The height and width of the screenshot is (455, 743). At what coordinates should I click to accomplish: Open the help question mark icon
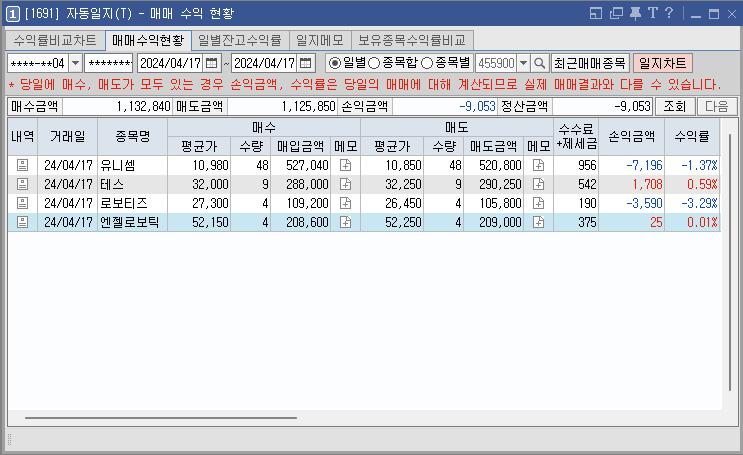669,13
